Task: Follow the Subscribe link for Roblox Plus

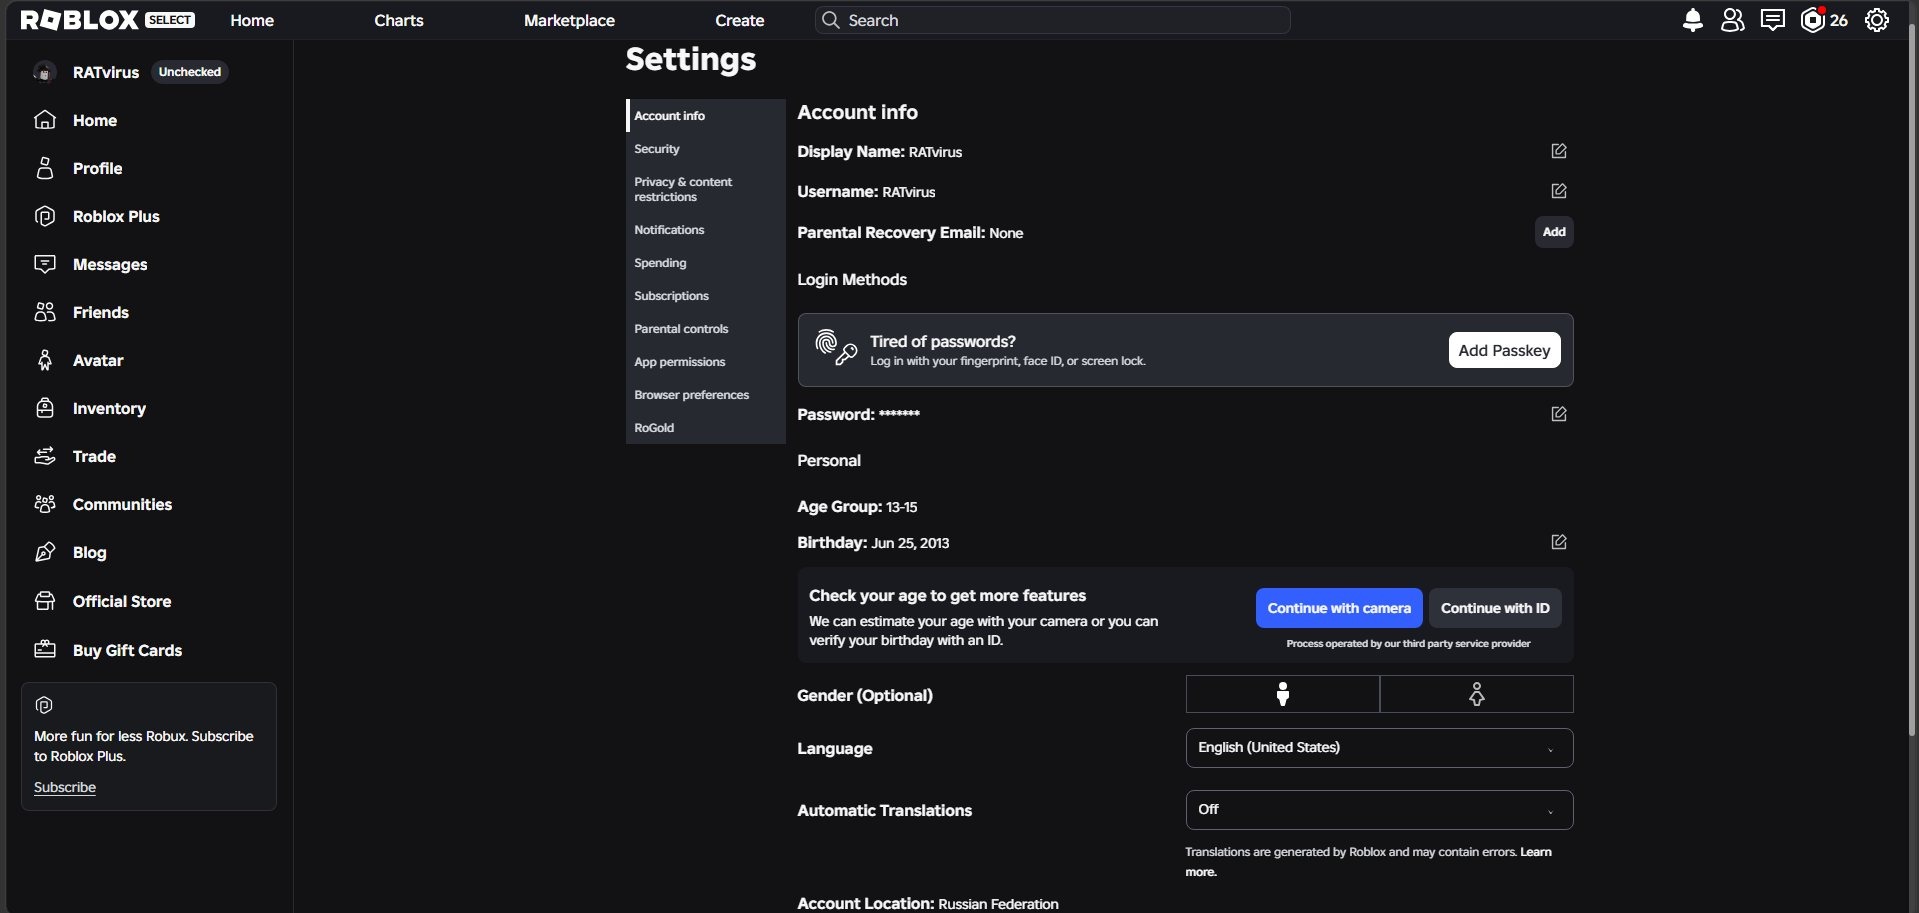Action: click(x=65, y=787)
